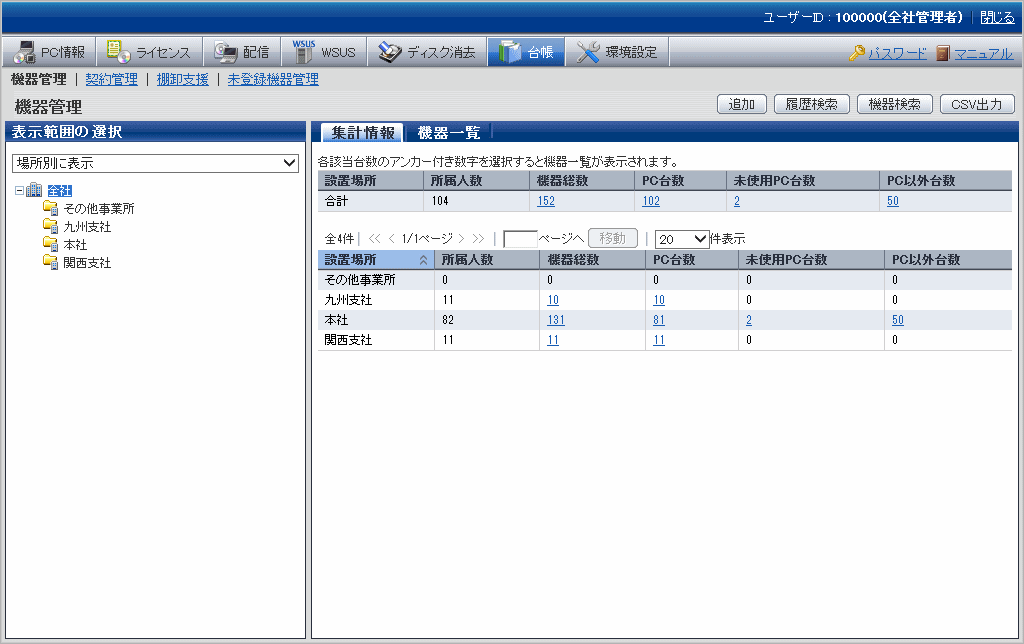Open the 未登録機器管理 link

273,79
